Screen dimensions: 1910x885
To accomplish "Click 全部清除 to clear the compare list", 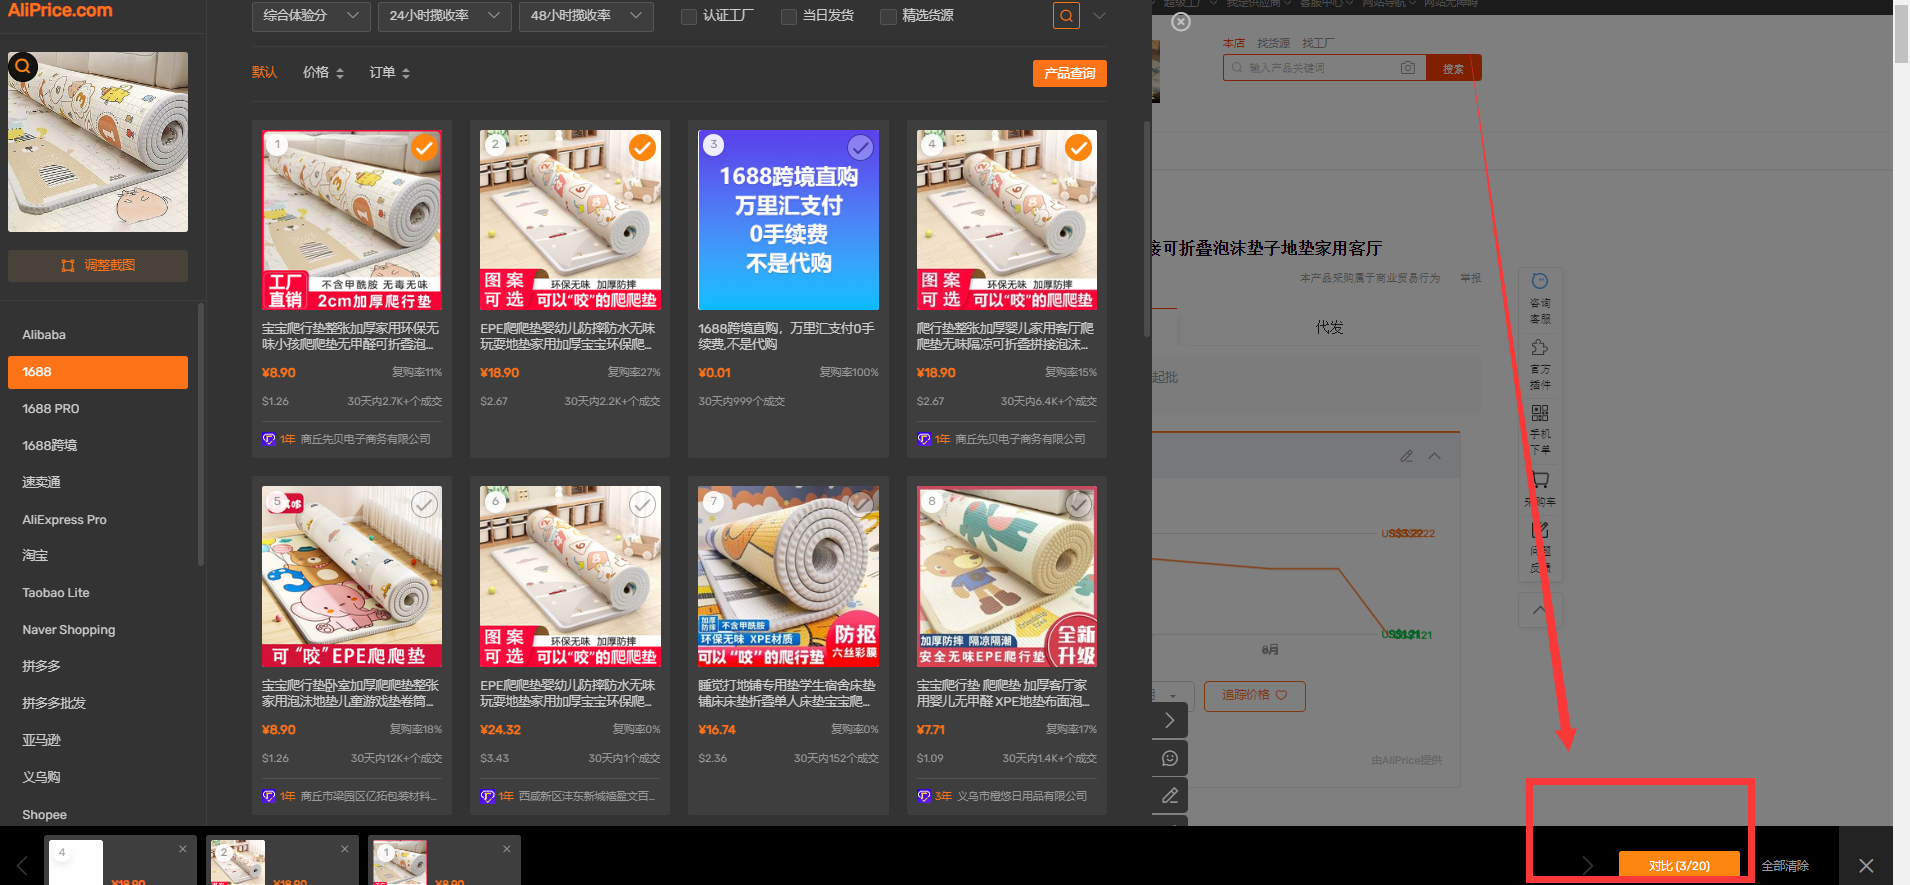I will pyautogui.click(x=1785, y=866).
